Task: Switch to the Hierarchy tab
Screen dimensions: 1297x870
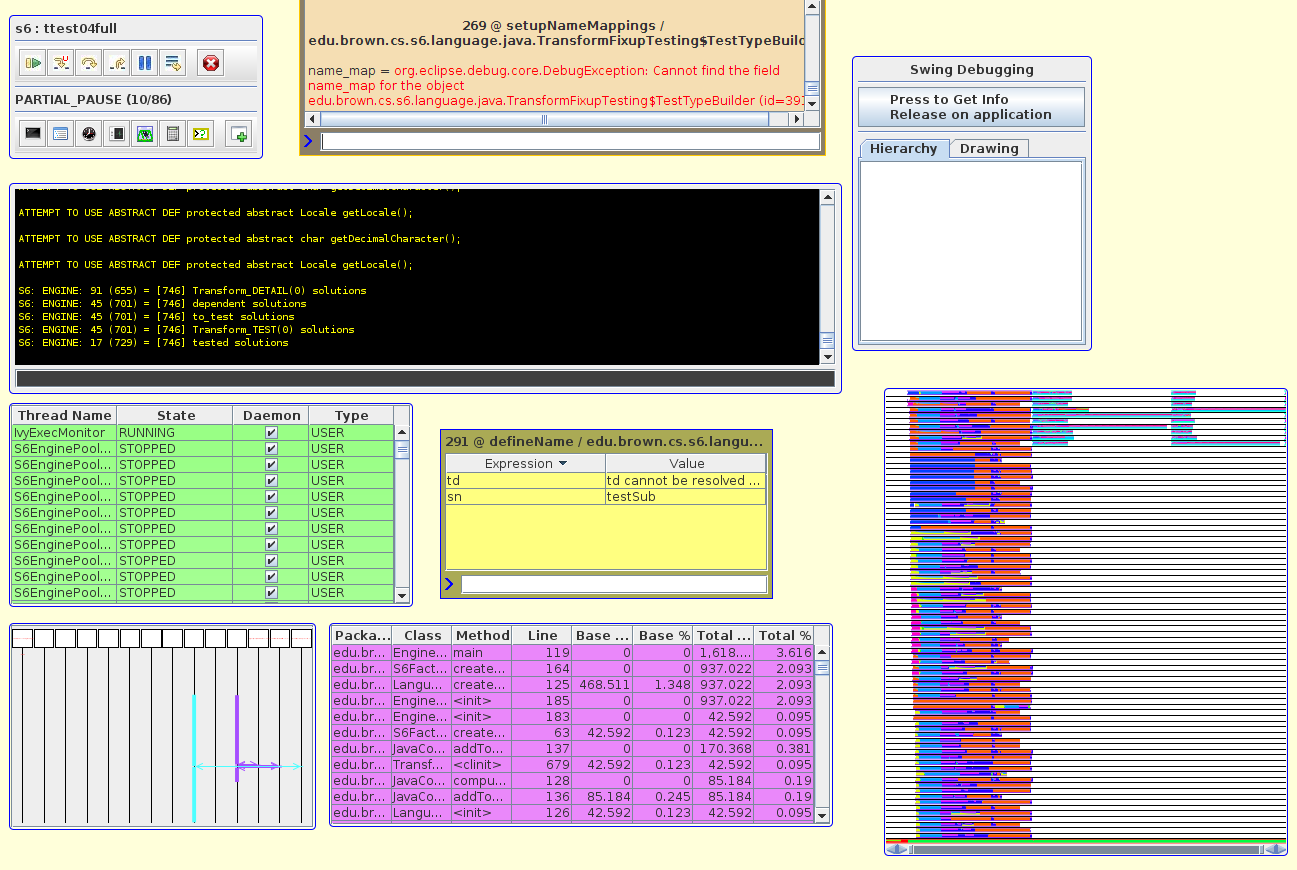Action: pyautogui.click(x=904, y=148)
